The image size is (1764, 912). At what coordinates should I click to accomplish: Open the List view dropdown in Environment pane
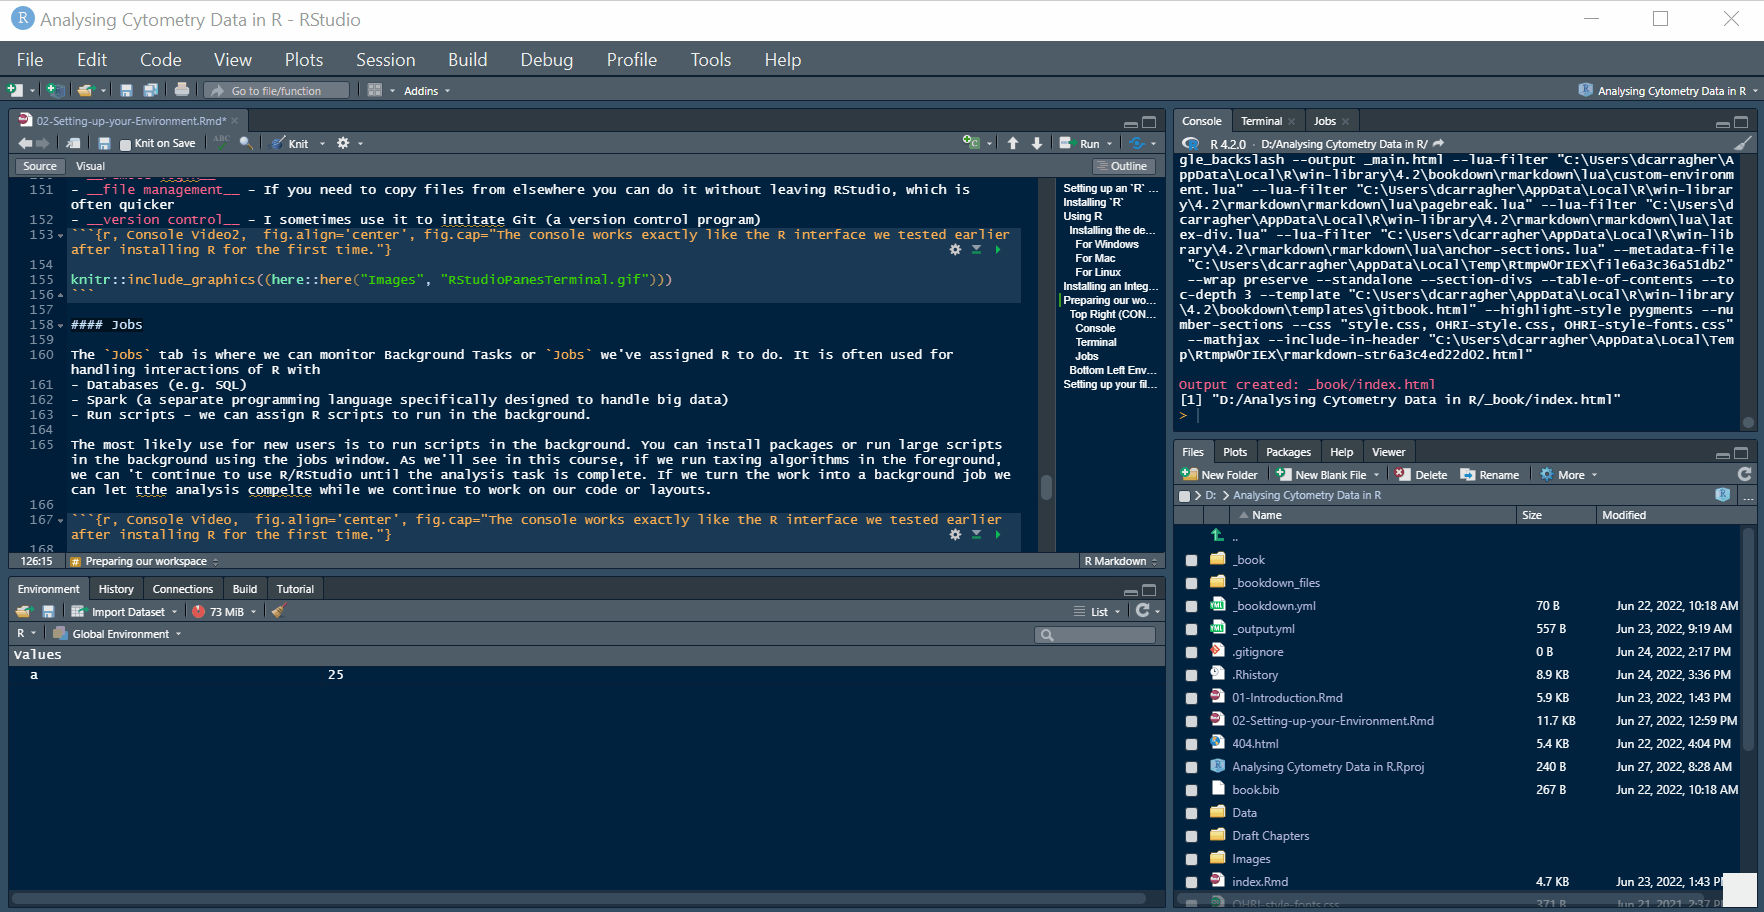tap(1098, 612)
